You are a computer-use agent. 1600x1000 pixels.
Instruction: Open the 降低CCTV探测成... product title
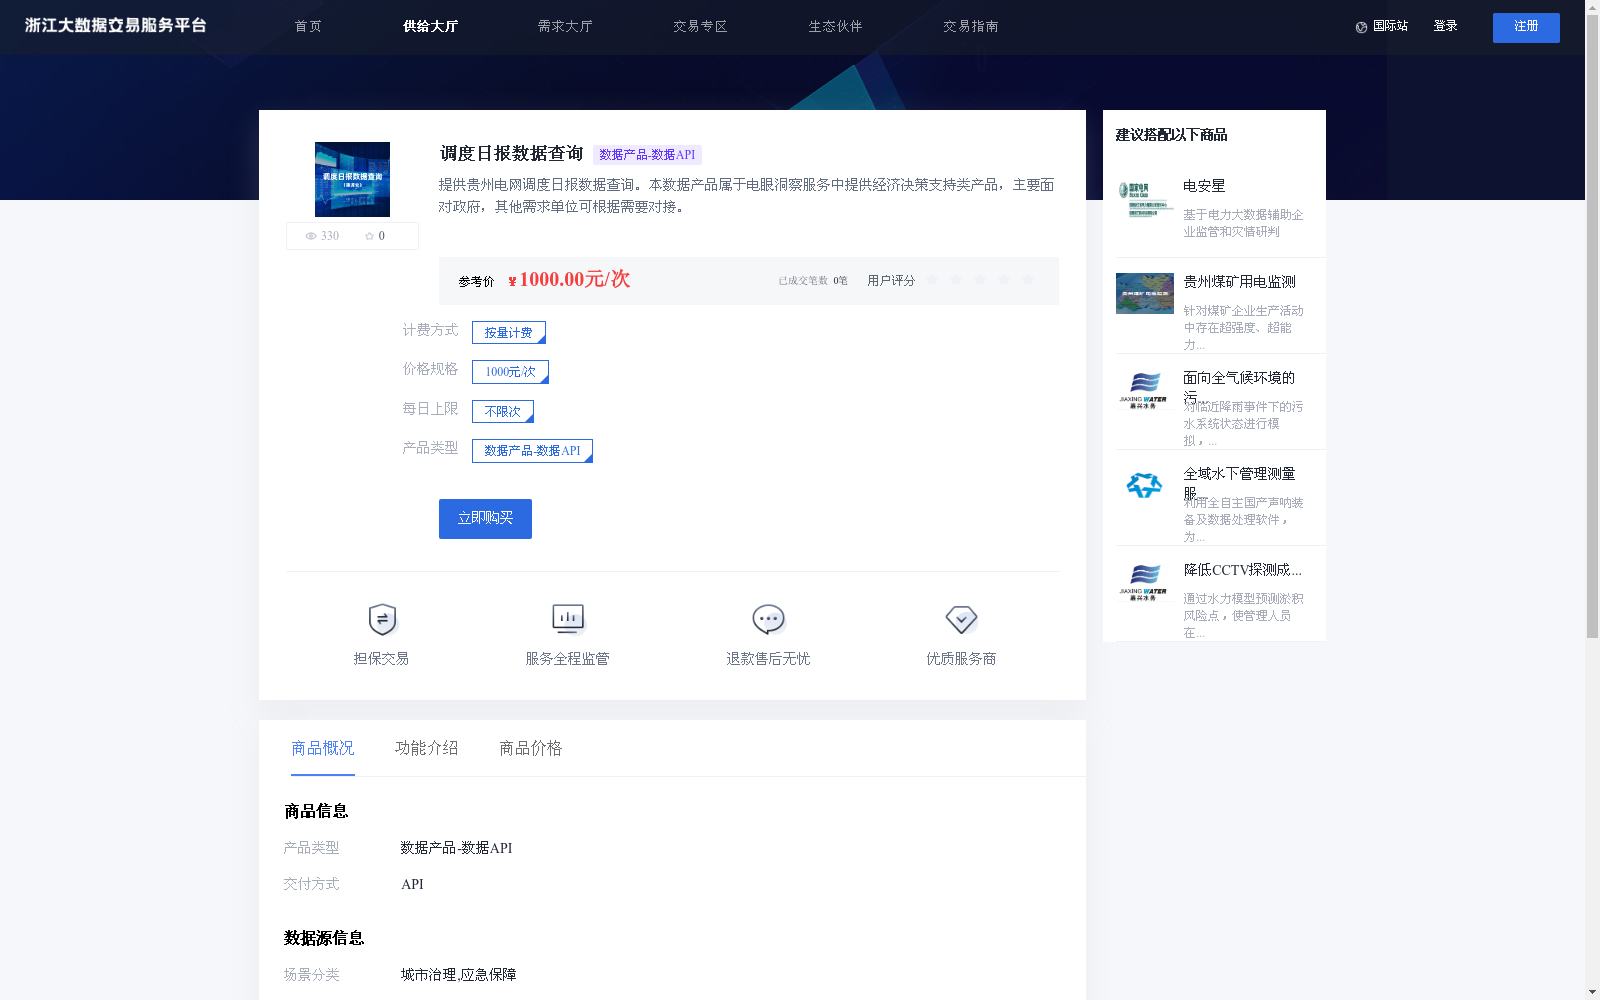point(1242,570)
